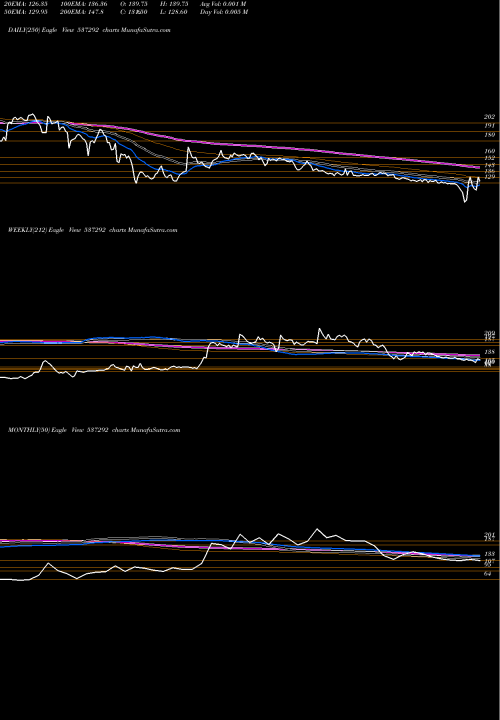Click the Day Vol readout

[x=224, y=12]
